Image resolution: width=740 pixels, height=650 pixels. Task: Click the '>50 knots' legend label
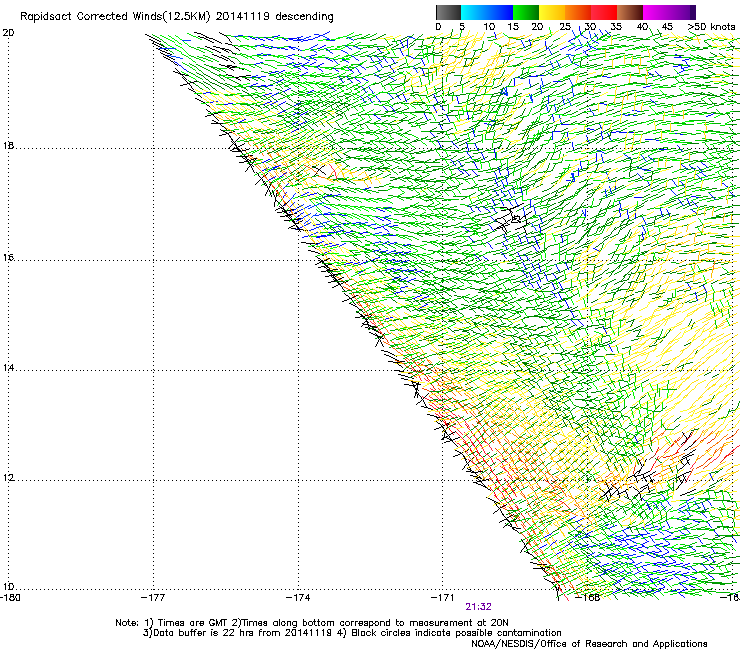click(x=712, y=27)
